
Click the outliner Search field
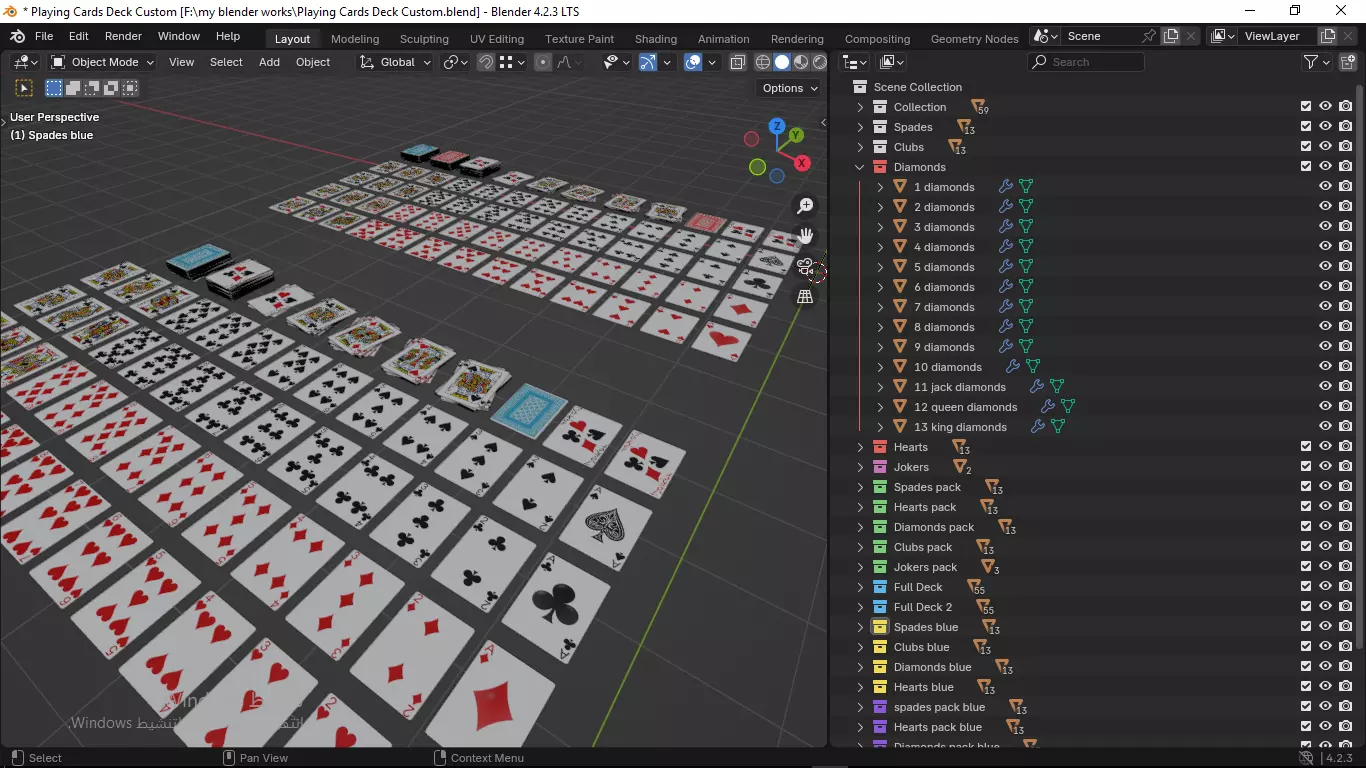click(1086, 62)
